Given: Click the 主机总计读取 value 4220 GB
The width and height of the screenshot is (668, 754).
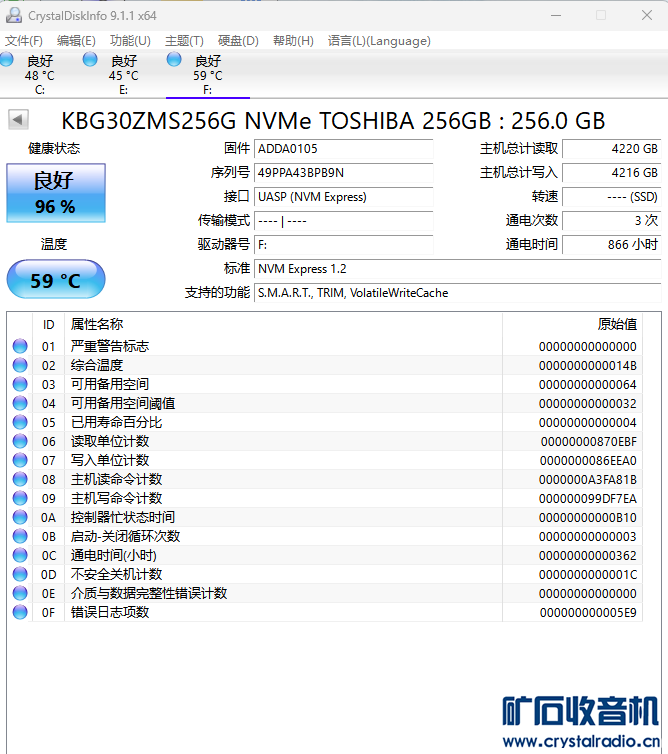Looking at the screenshot, I should click(612, 149).
